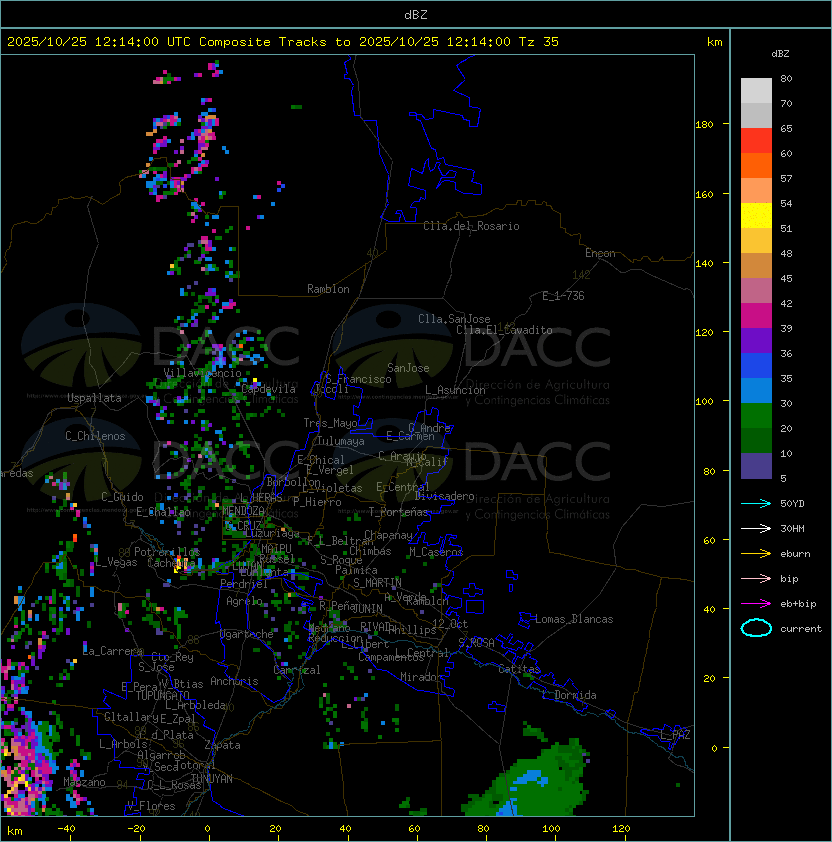Screen dimensions: 832x842
Task: Click the white 30HM arrow in legend
Action: point(756,528)
